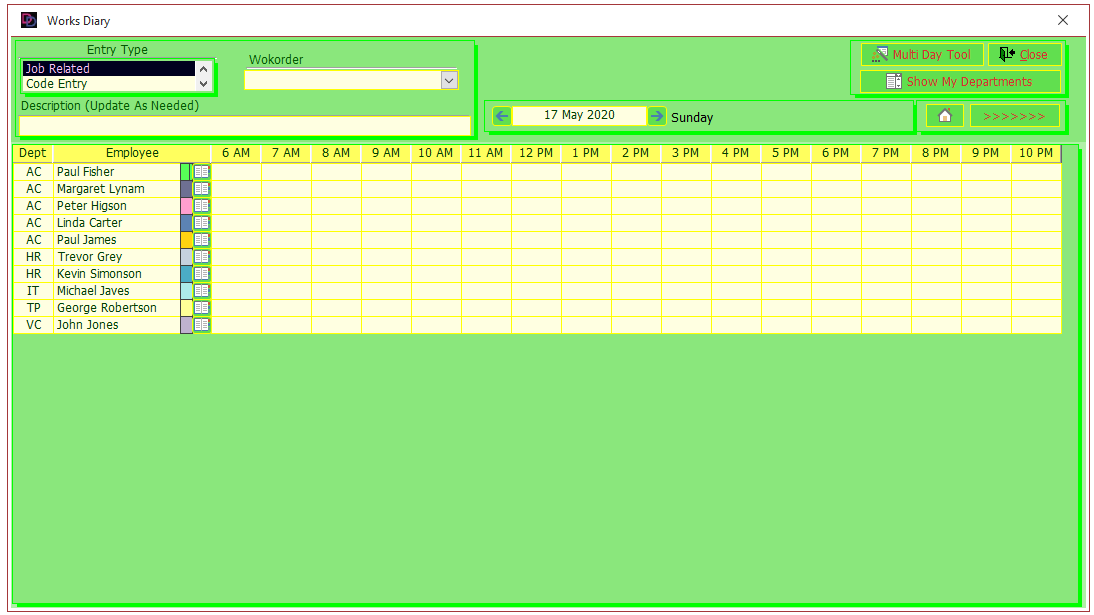Screen dimensions: 1094x615
Task: Click the >>>>>>> forward button
Action: 1014,116
